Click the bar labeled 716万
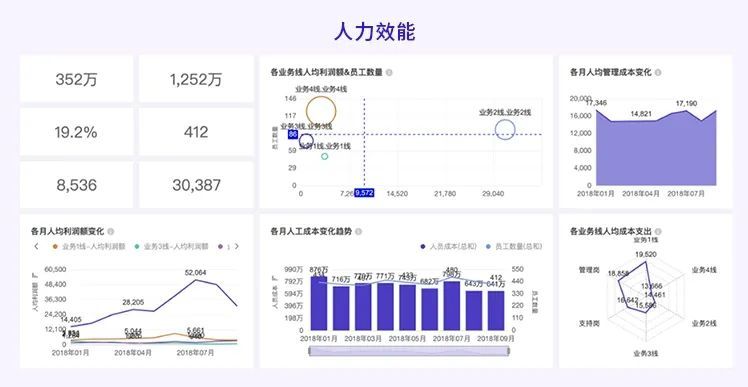 click(341, 308)
